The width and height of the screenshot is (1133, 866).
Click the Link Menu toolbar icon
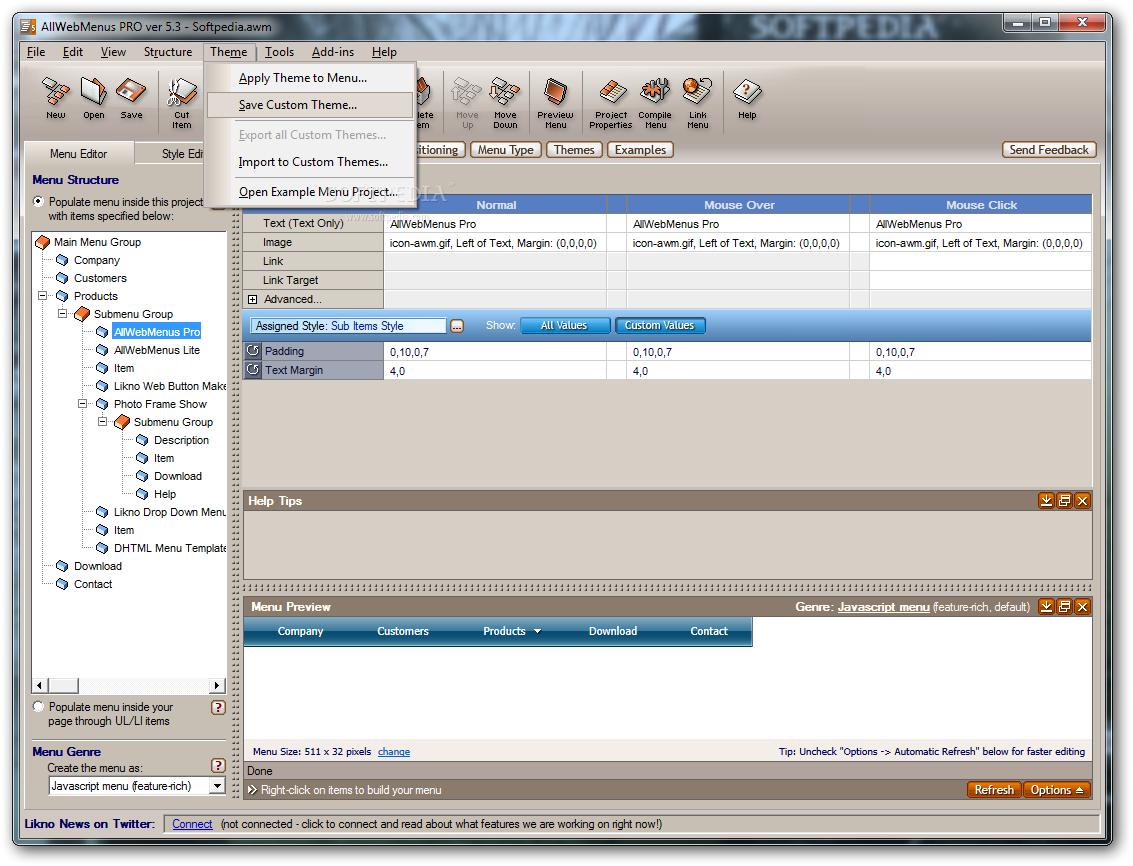[x=698, y=102]
